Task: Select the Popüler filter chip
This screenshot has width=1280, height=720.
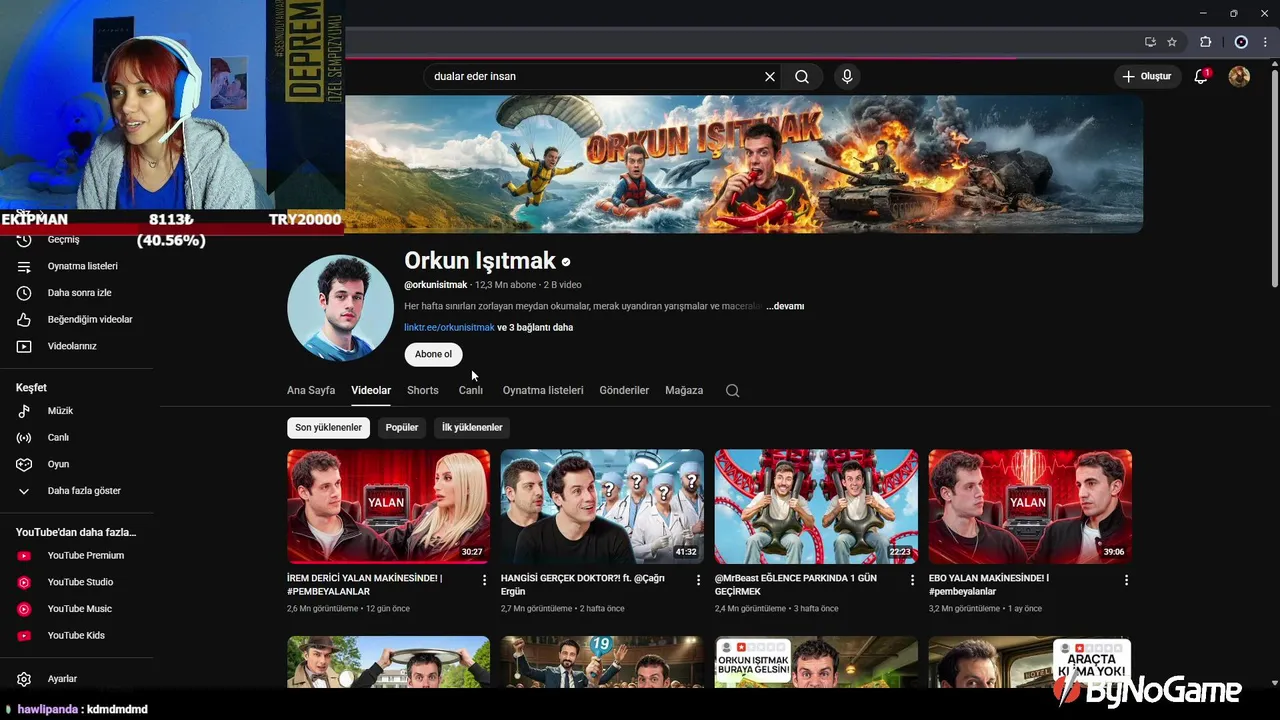Action: coord(402,427)
